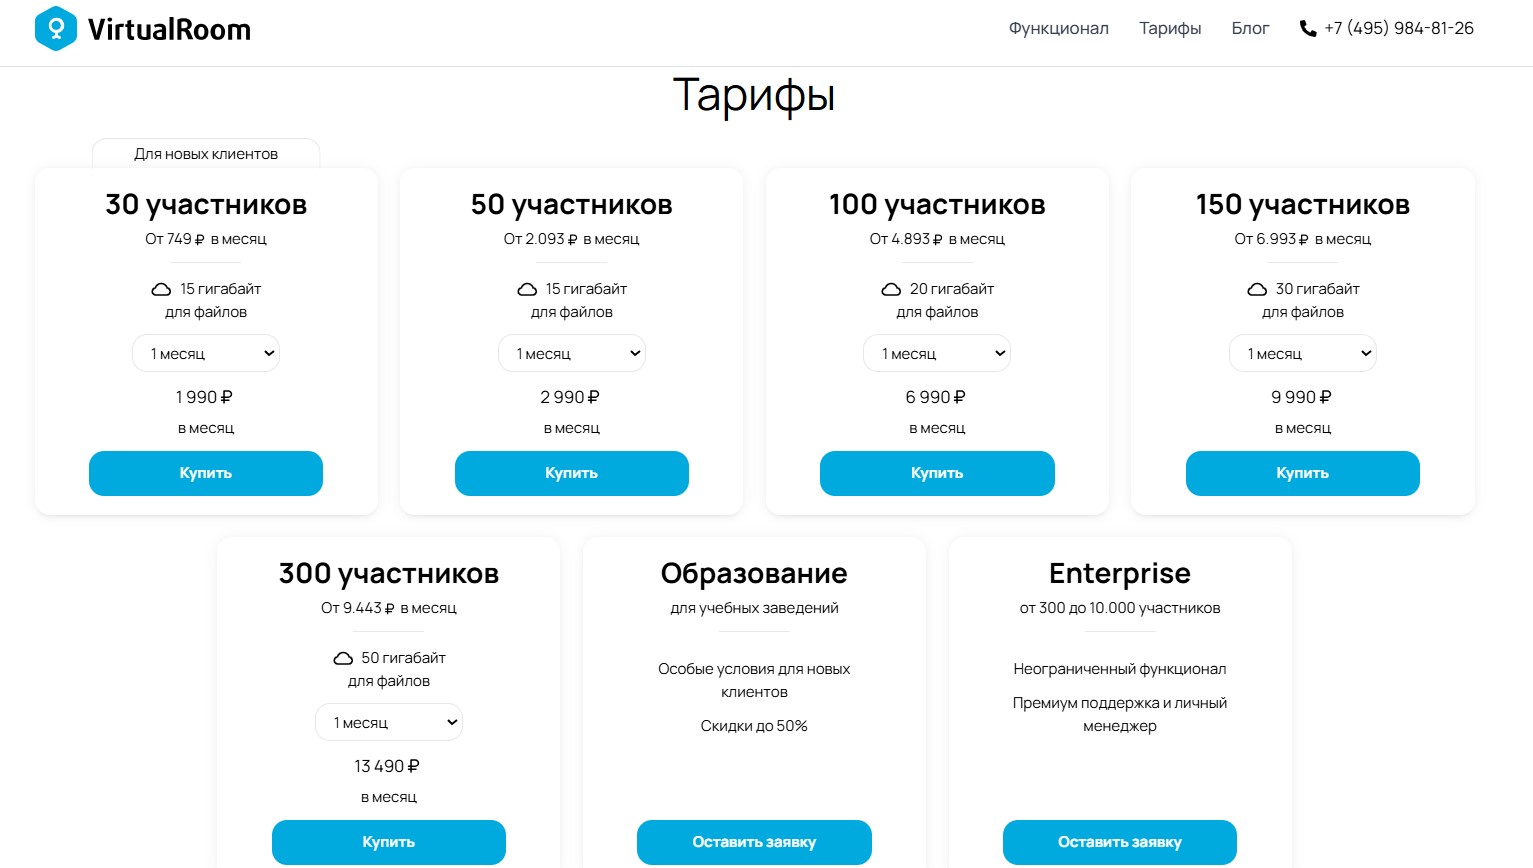Click cloud icon in 100 участников card

point(891,289)
